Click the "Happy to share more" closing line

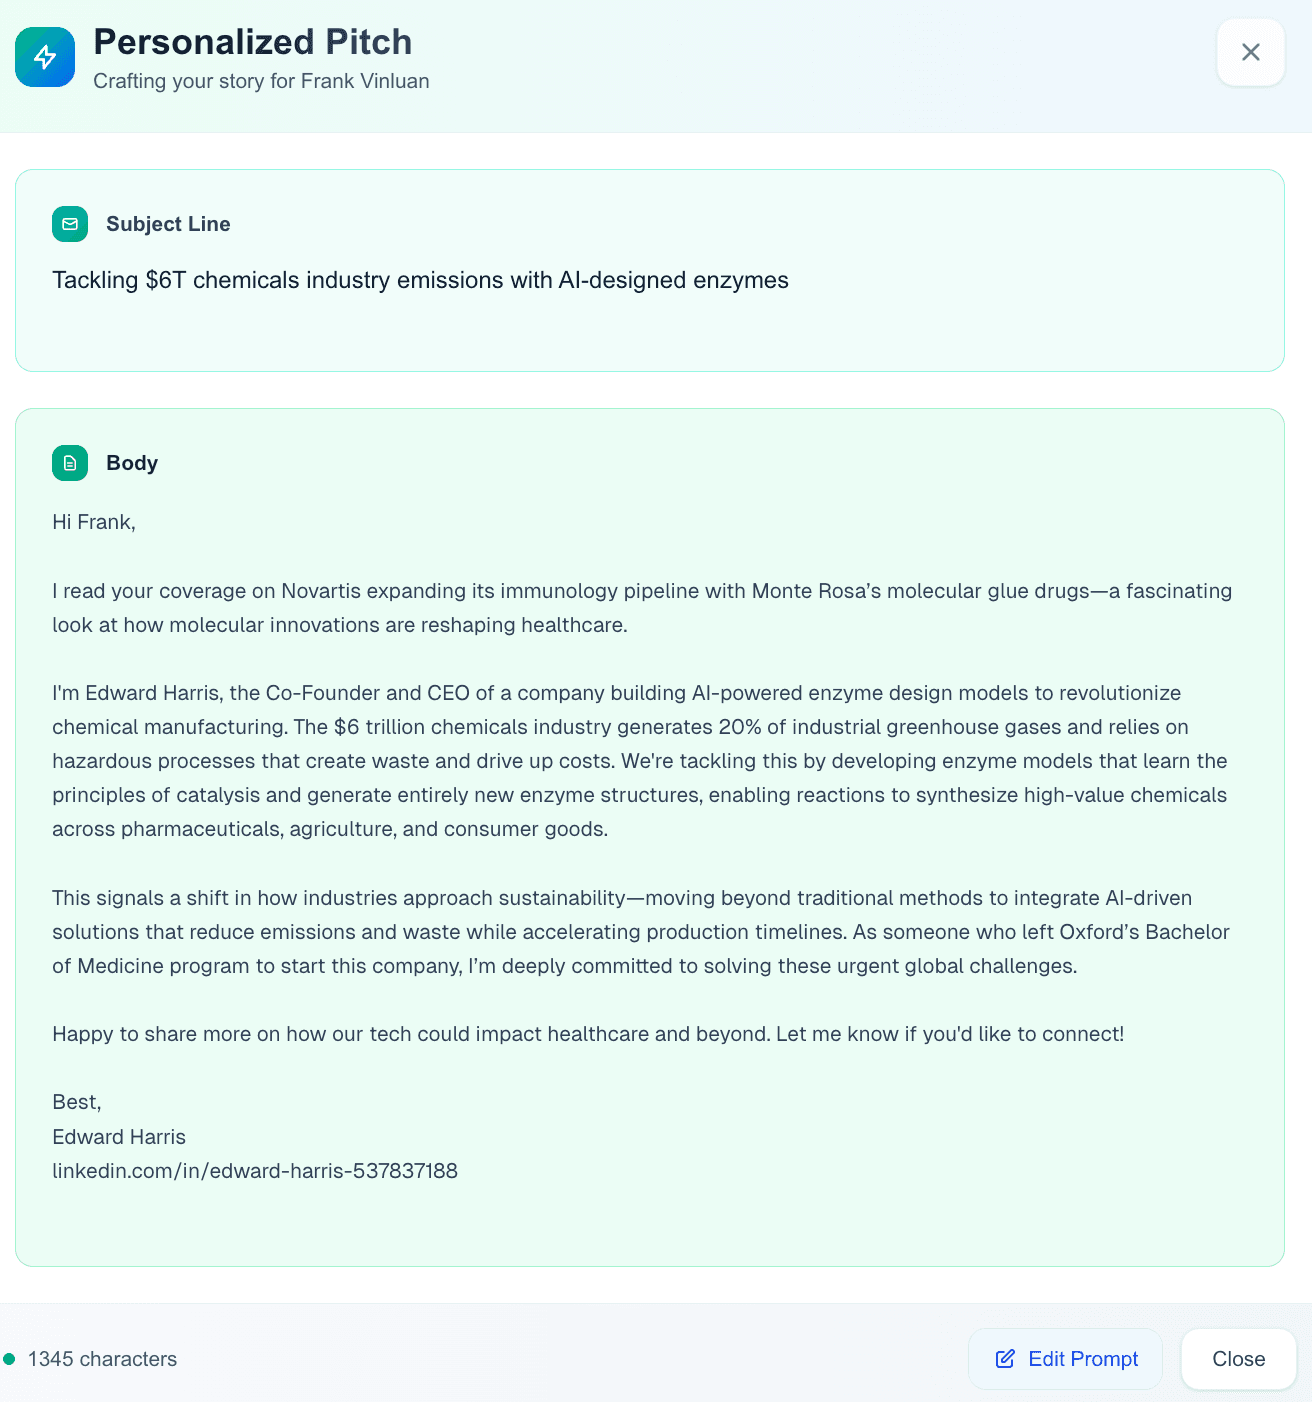pos(588,1034)
